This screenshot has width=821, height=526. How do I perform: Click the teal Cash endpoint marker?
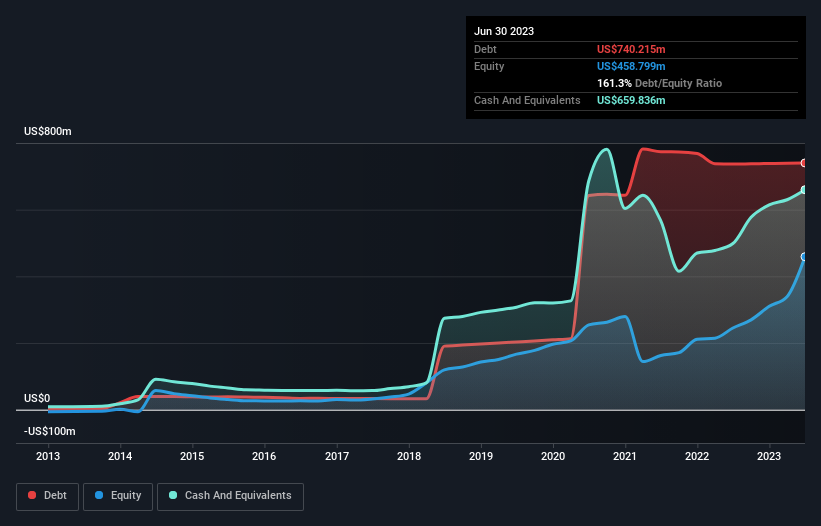click(x=804, y=190)
